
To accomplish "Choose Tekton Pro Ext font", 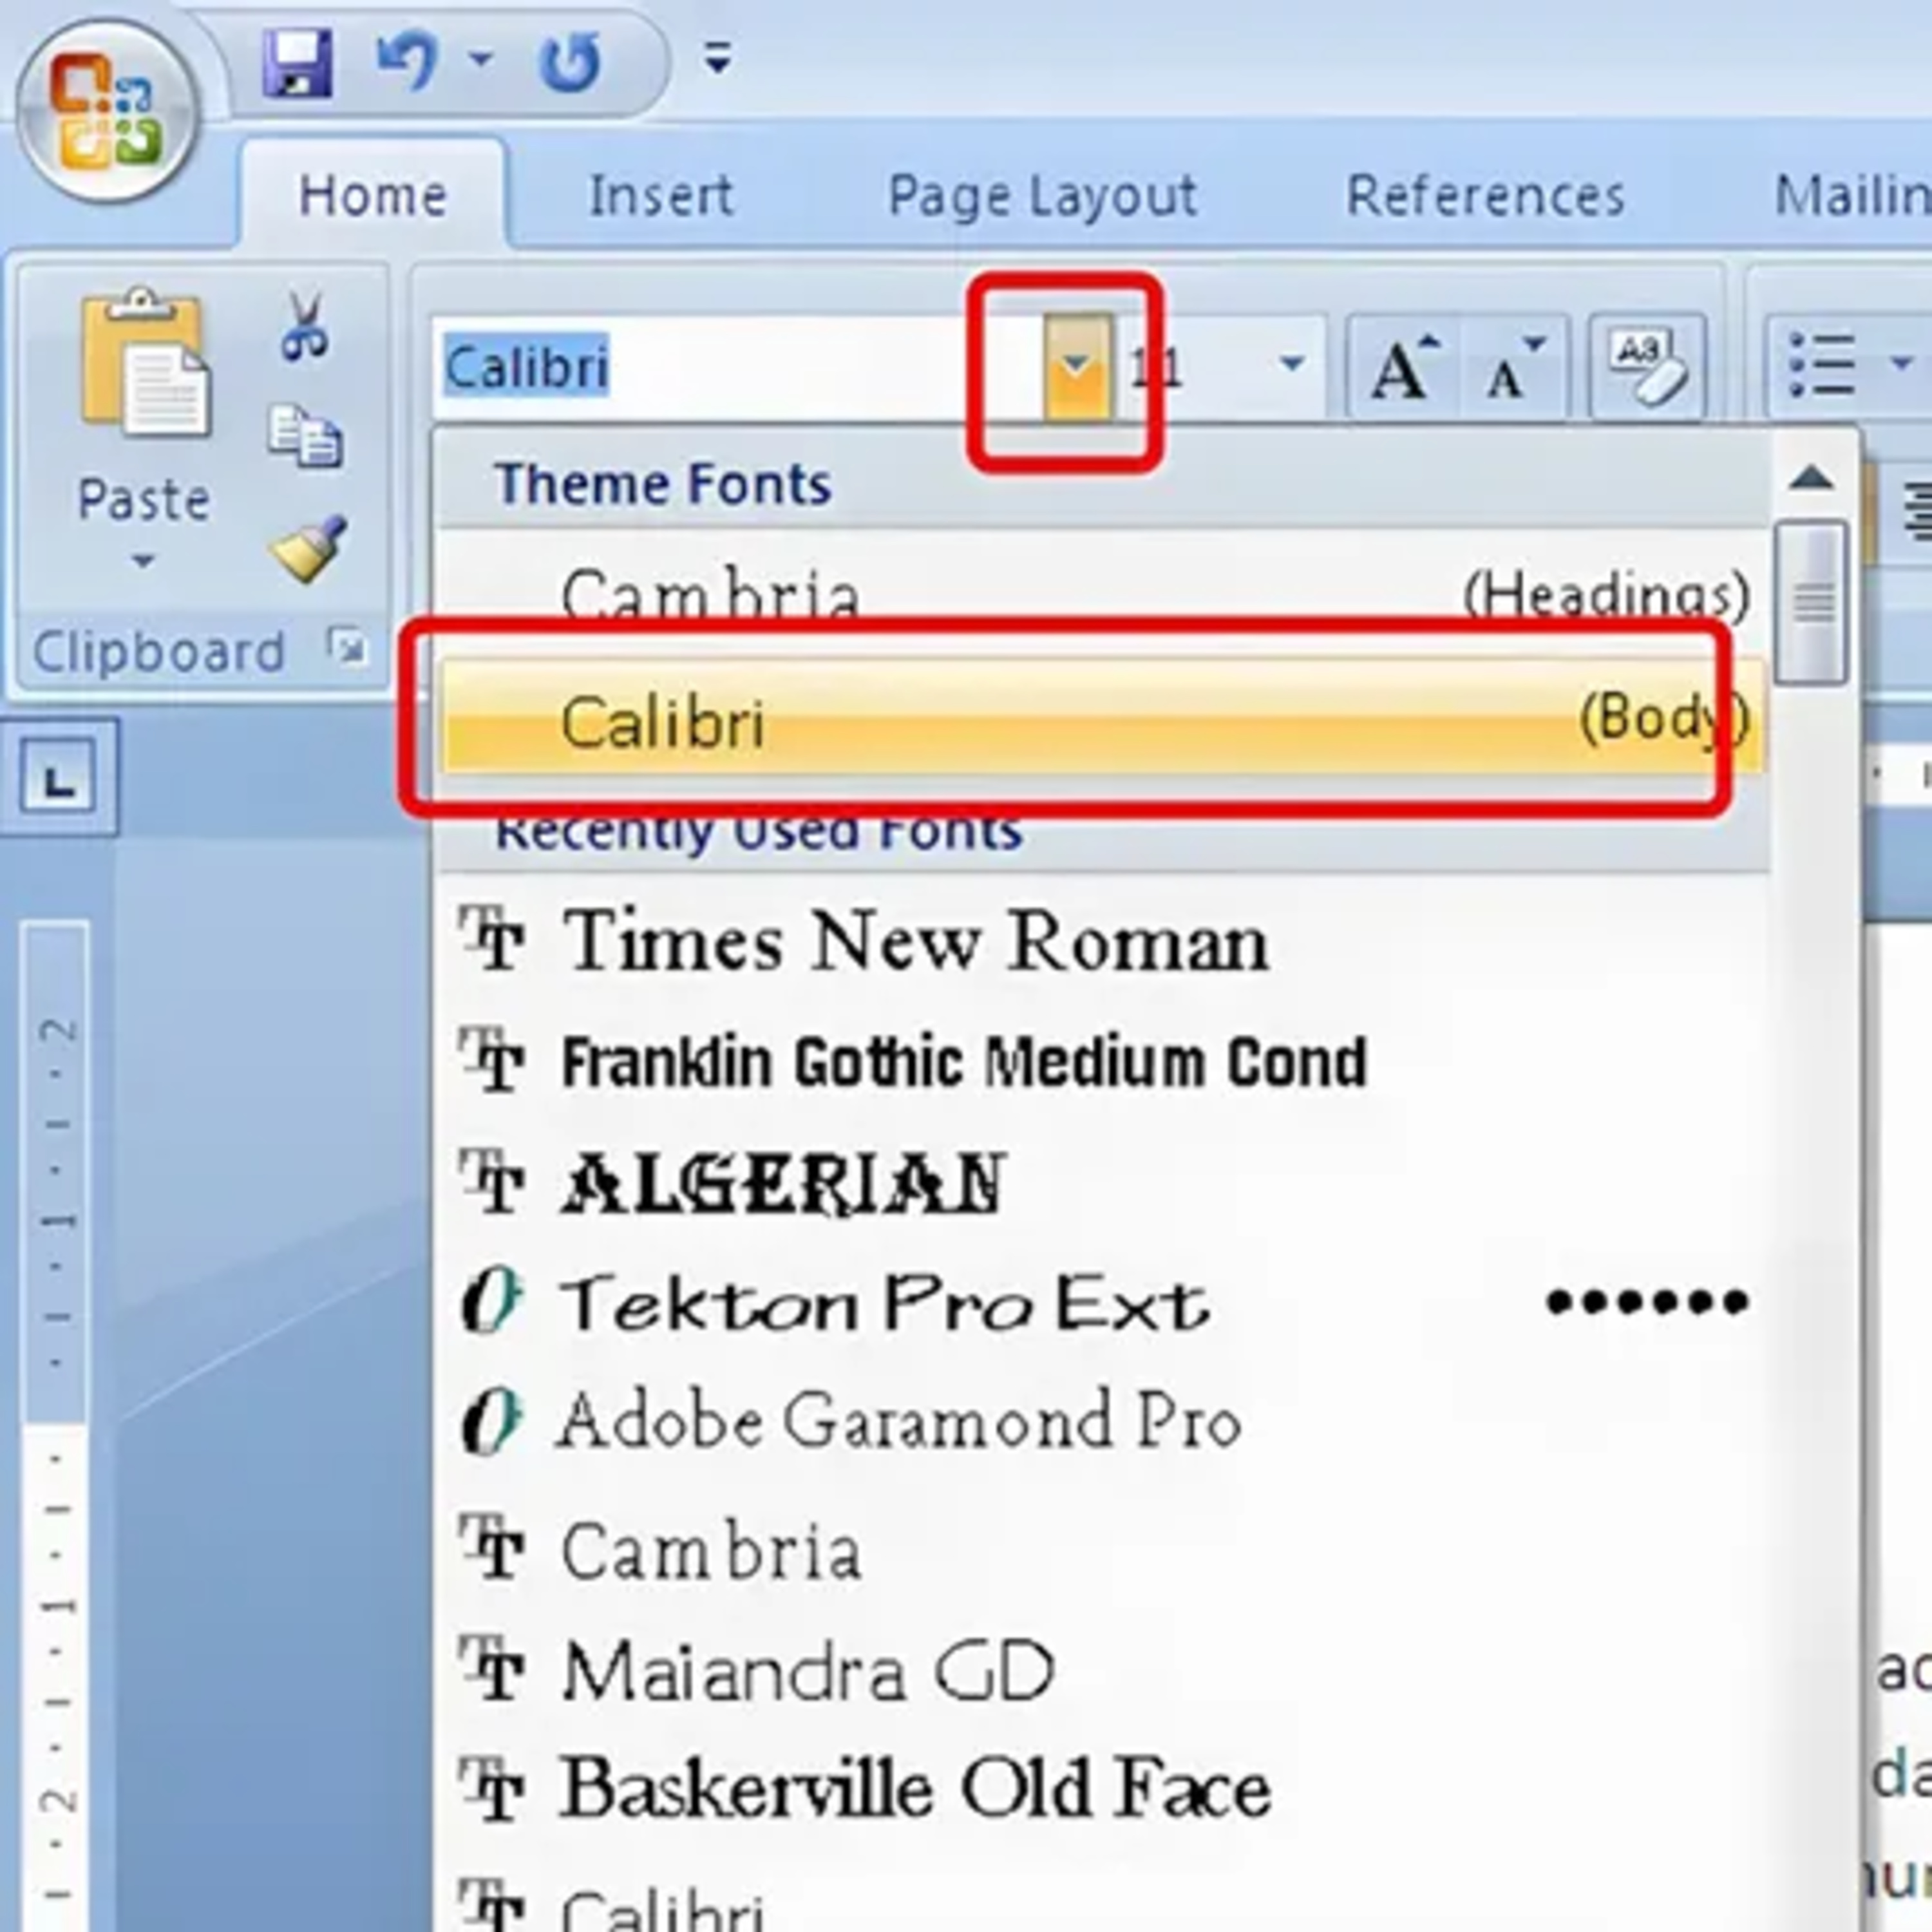I will click(x=1103, y=1303).
